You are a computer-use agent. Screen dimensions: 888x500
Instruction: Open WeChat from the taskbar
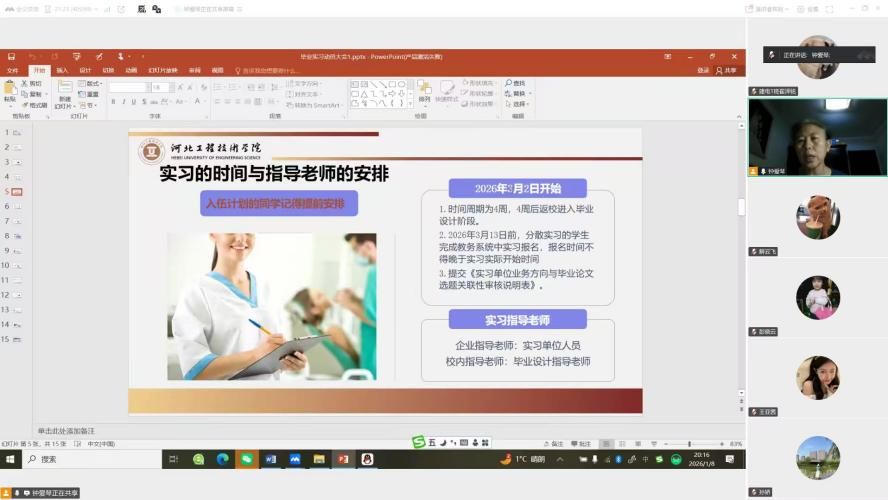click(246, 459)
